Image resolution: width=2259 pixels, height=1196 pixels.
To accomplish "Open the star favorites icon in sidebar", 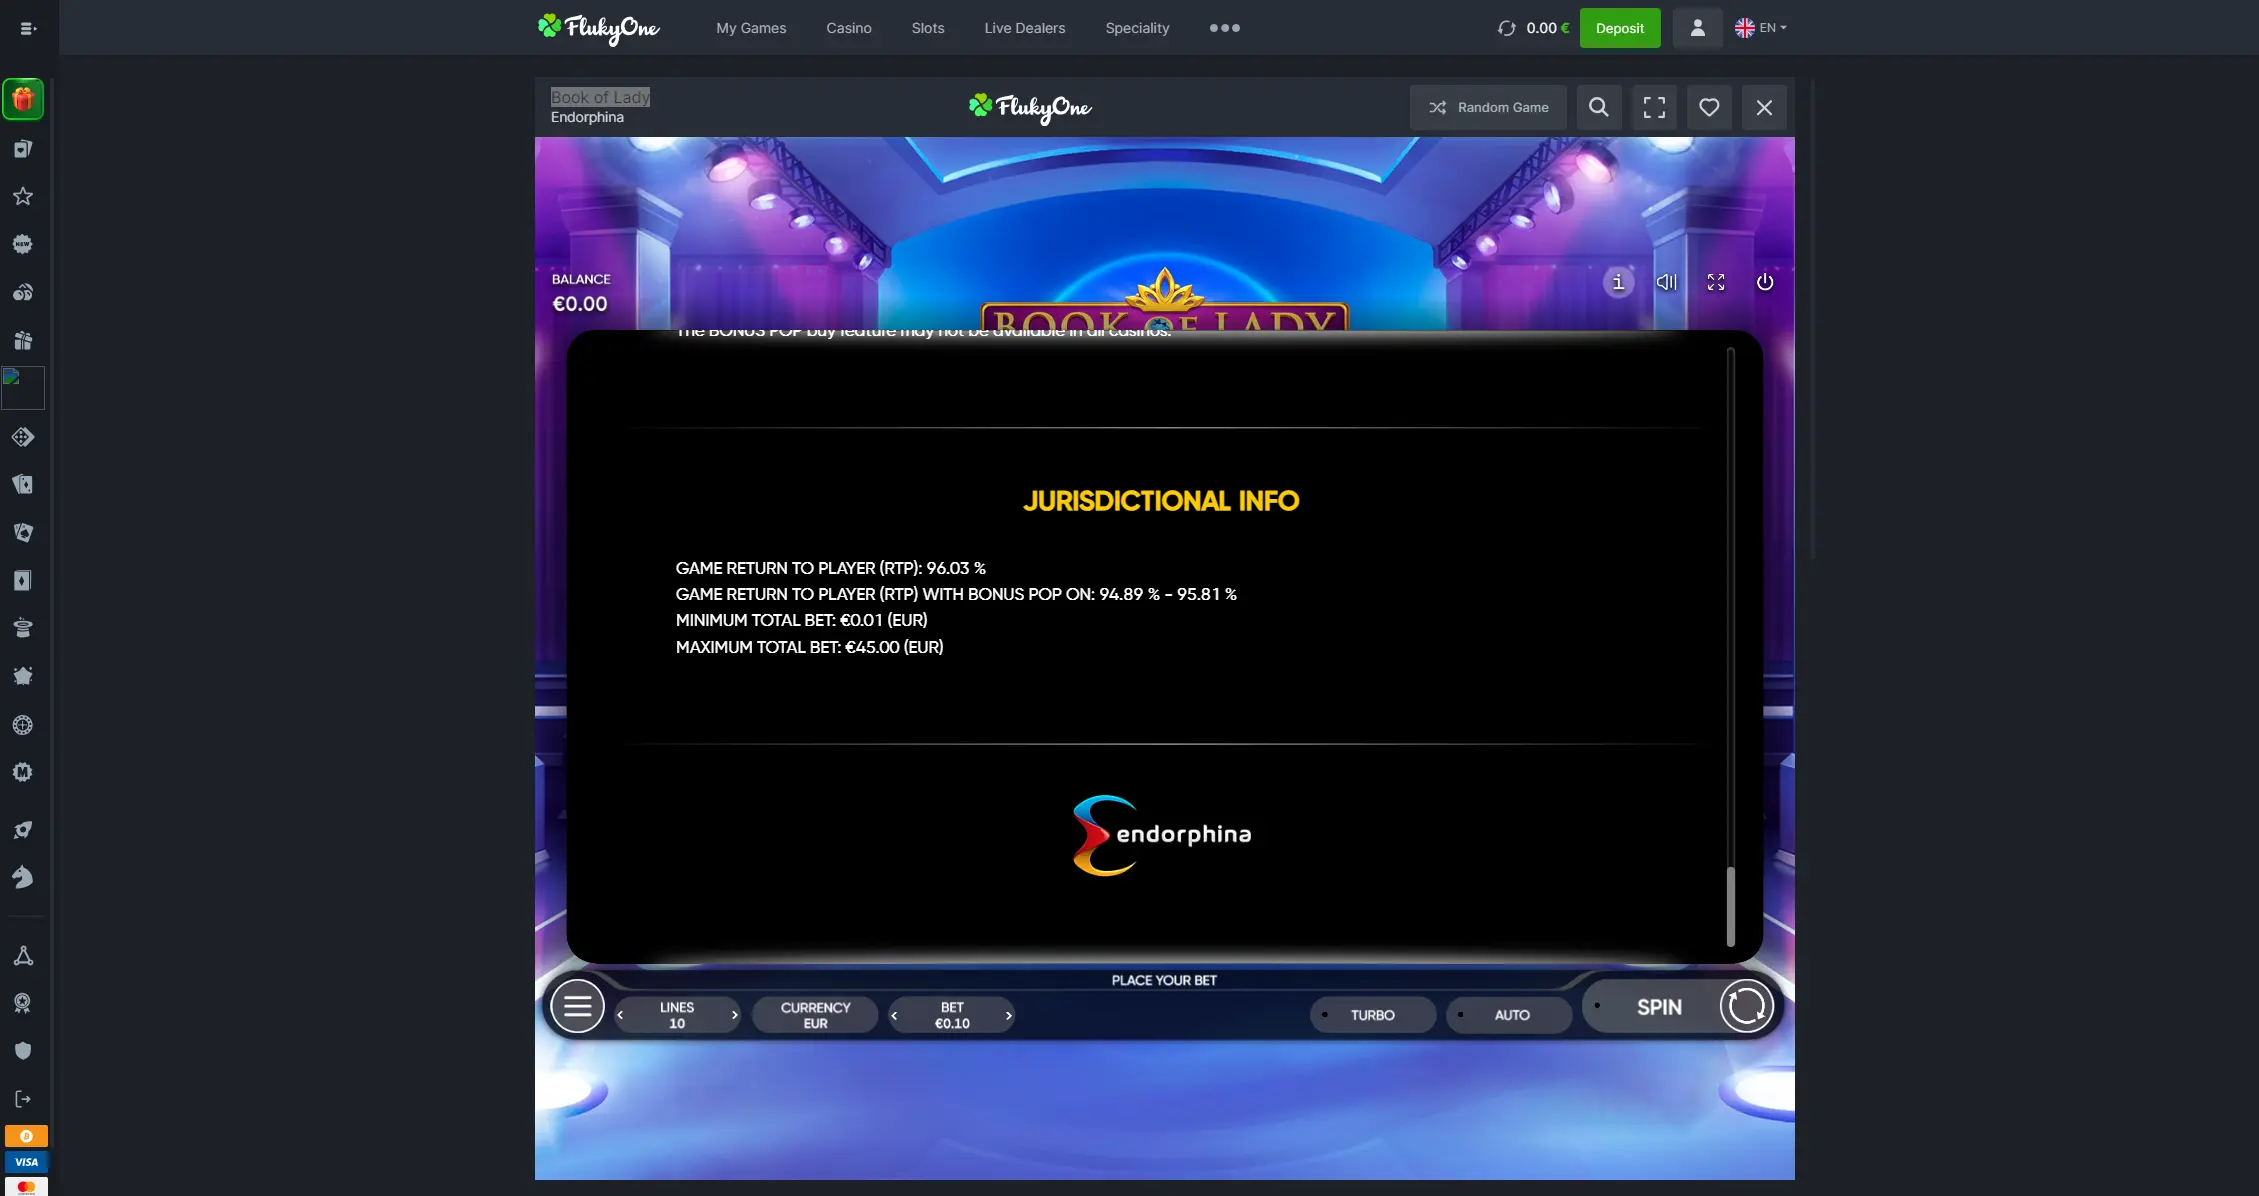I will (23, 196).
